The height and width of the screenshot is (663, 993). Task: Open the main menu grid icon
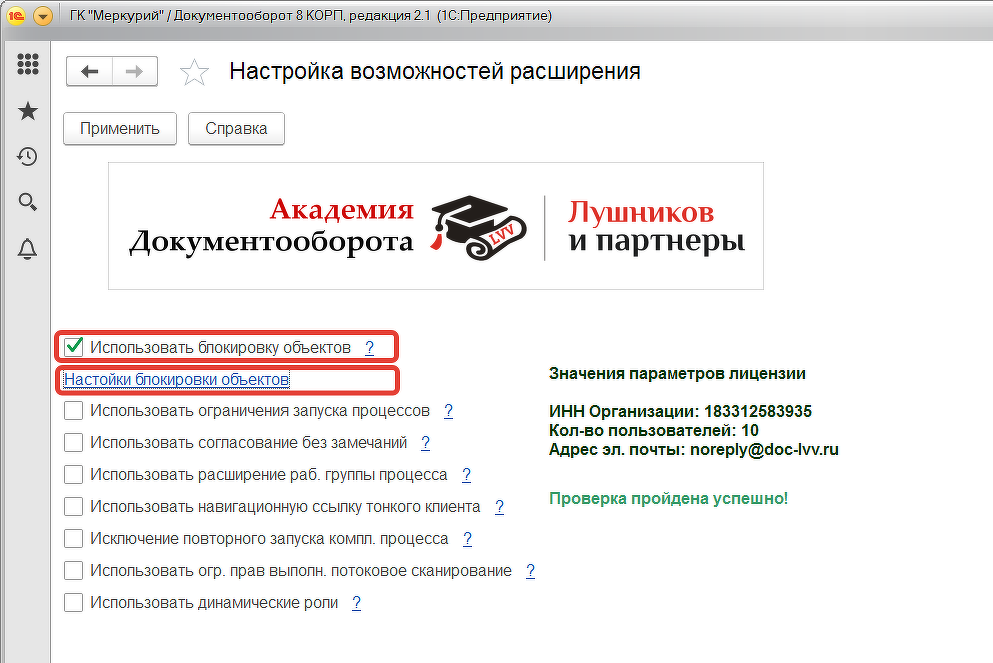[x=27, y=65]
